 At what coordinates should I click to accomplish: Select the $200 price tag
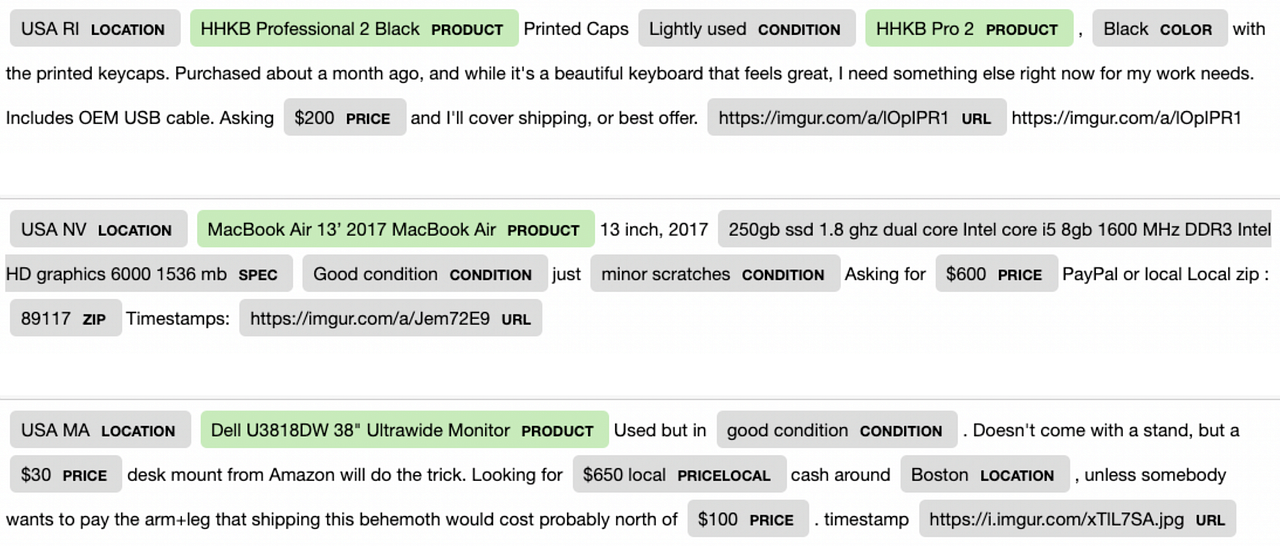click(345, 117)
